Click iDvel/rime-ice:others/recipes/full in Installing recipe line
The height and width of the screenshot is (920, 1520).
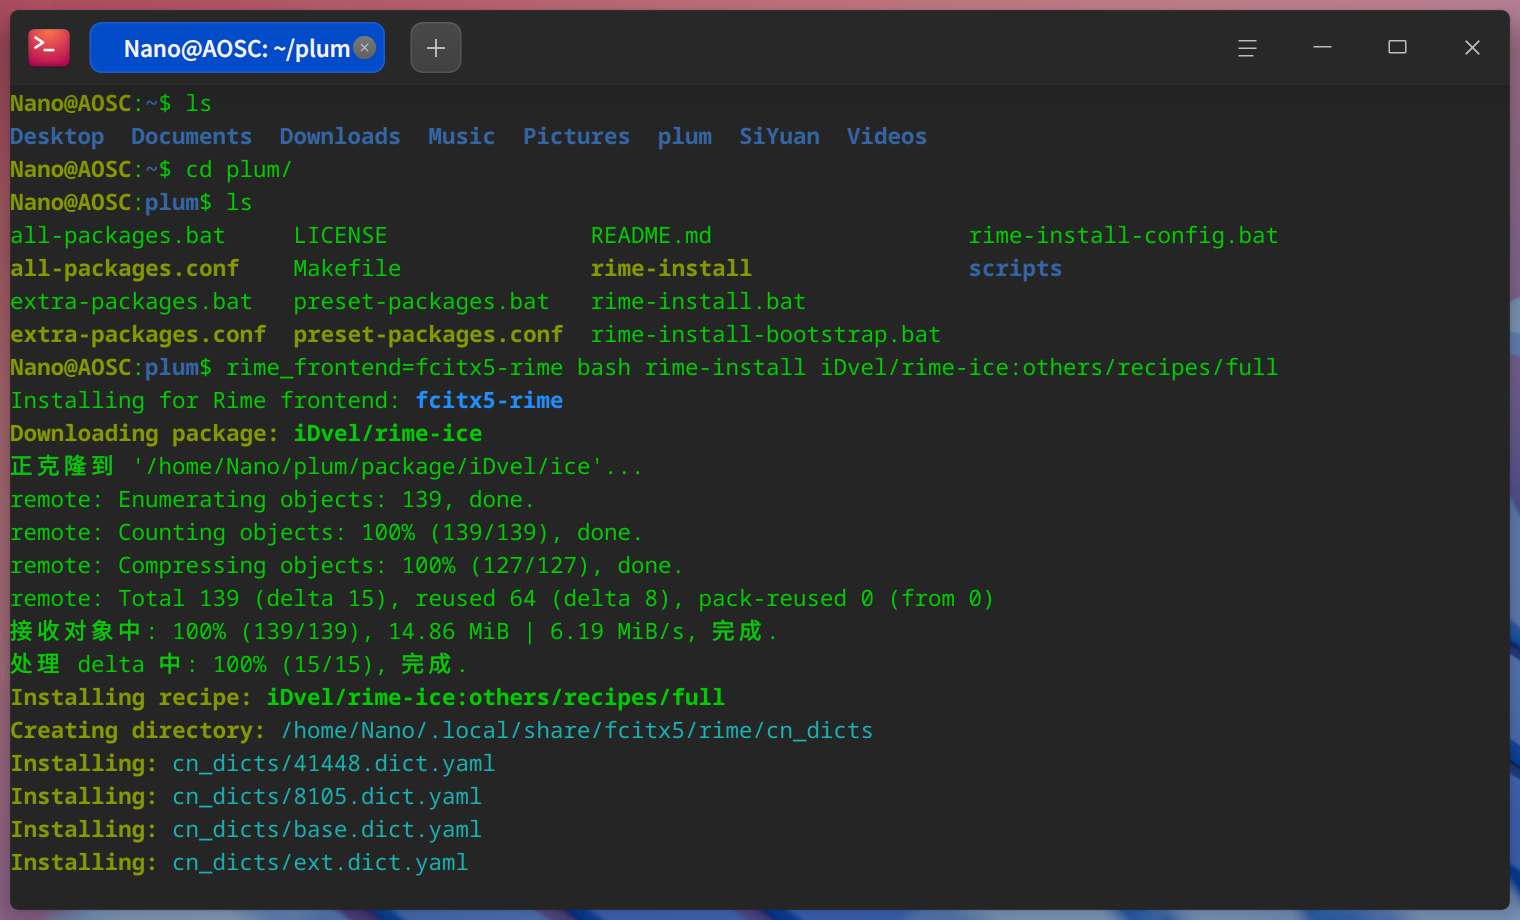pos(496,697)
